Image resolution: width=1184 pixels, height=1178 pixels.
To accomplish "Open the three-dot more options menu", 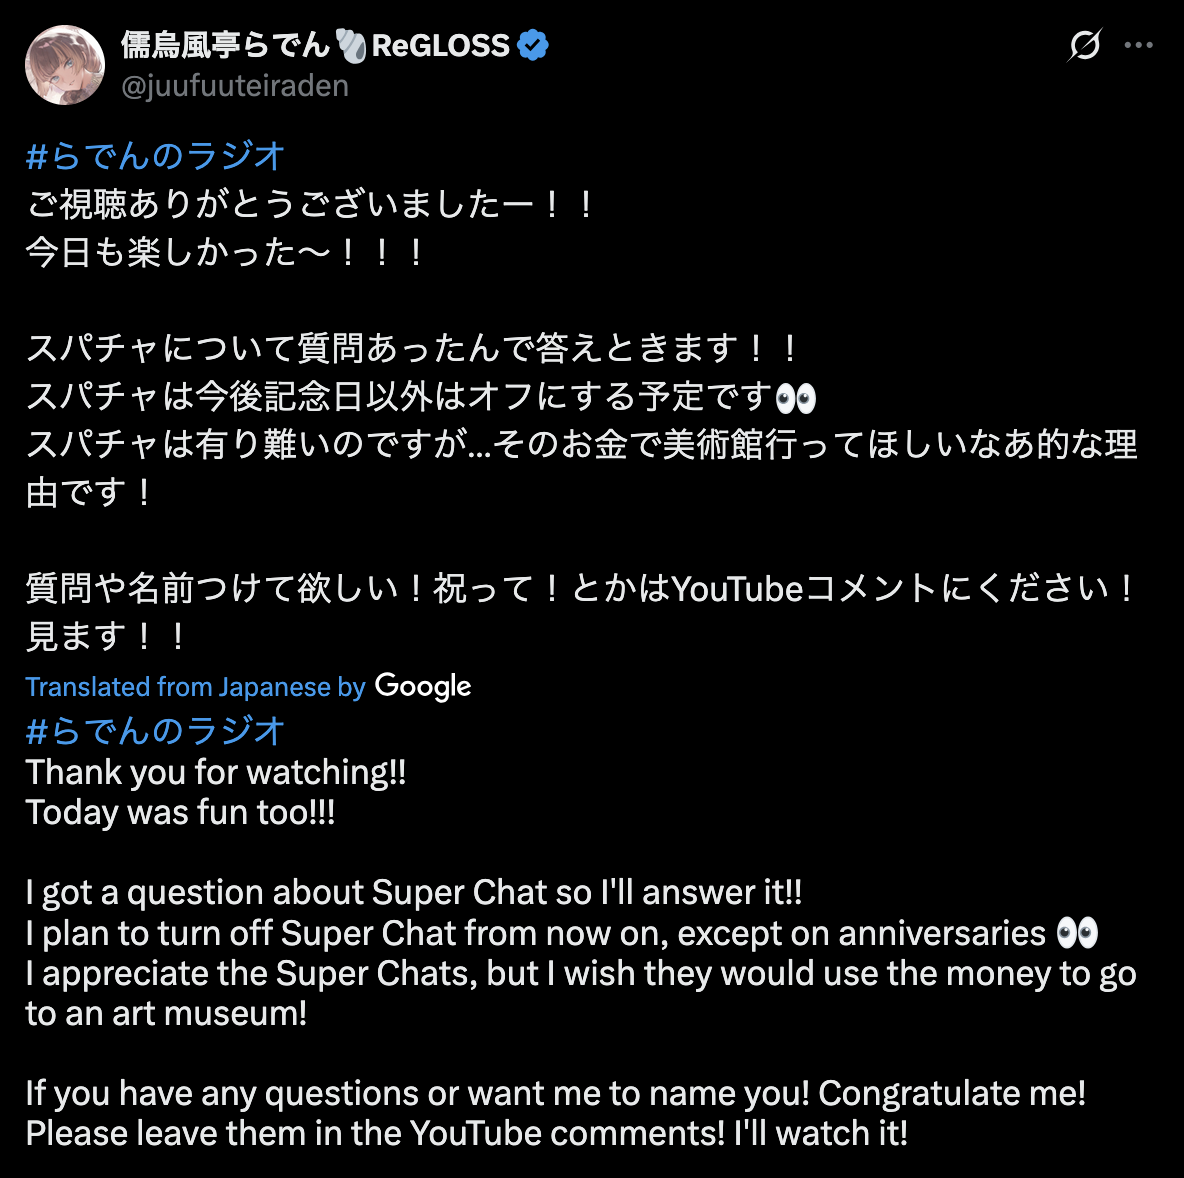I will 1138,45.
